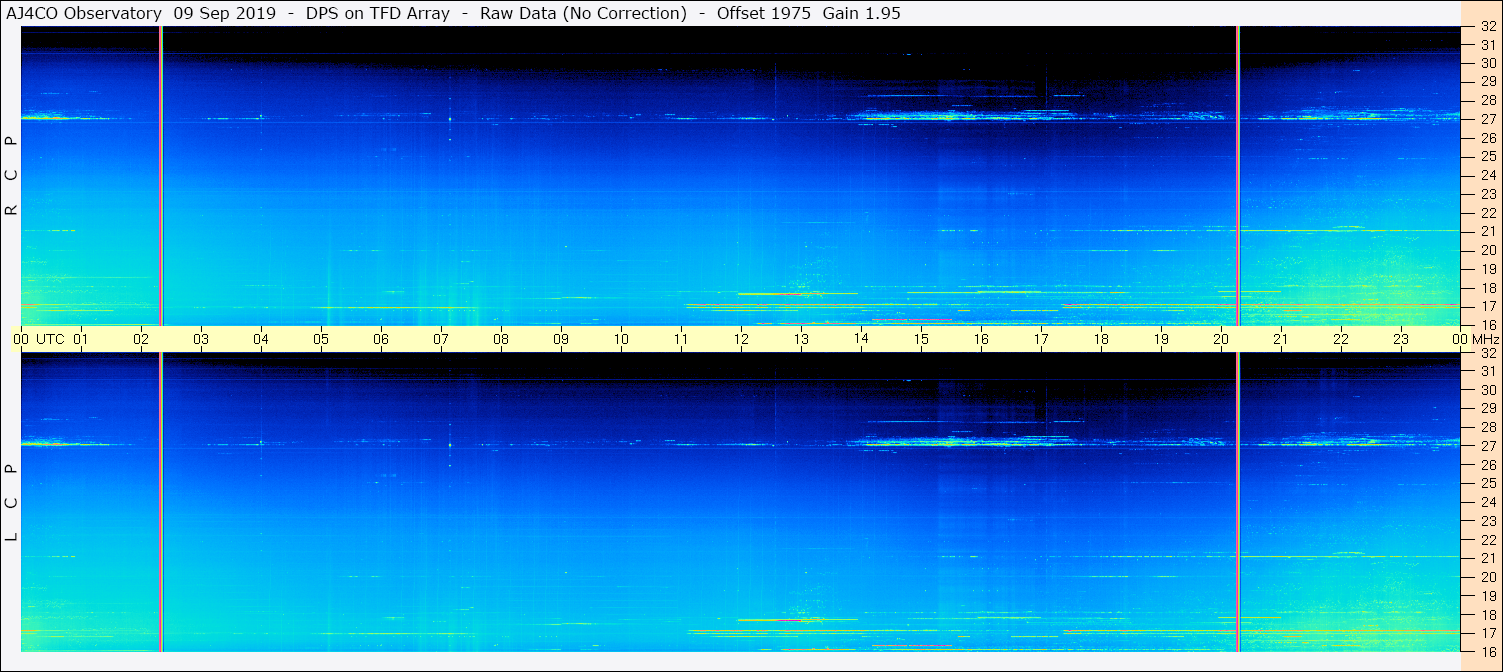Screen dimensions: 1503x672
Task: Click the date '09 Sep 2019' in header
Action: [x=224, y=14]
